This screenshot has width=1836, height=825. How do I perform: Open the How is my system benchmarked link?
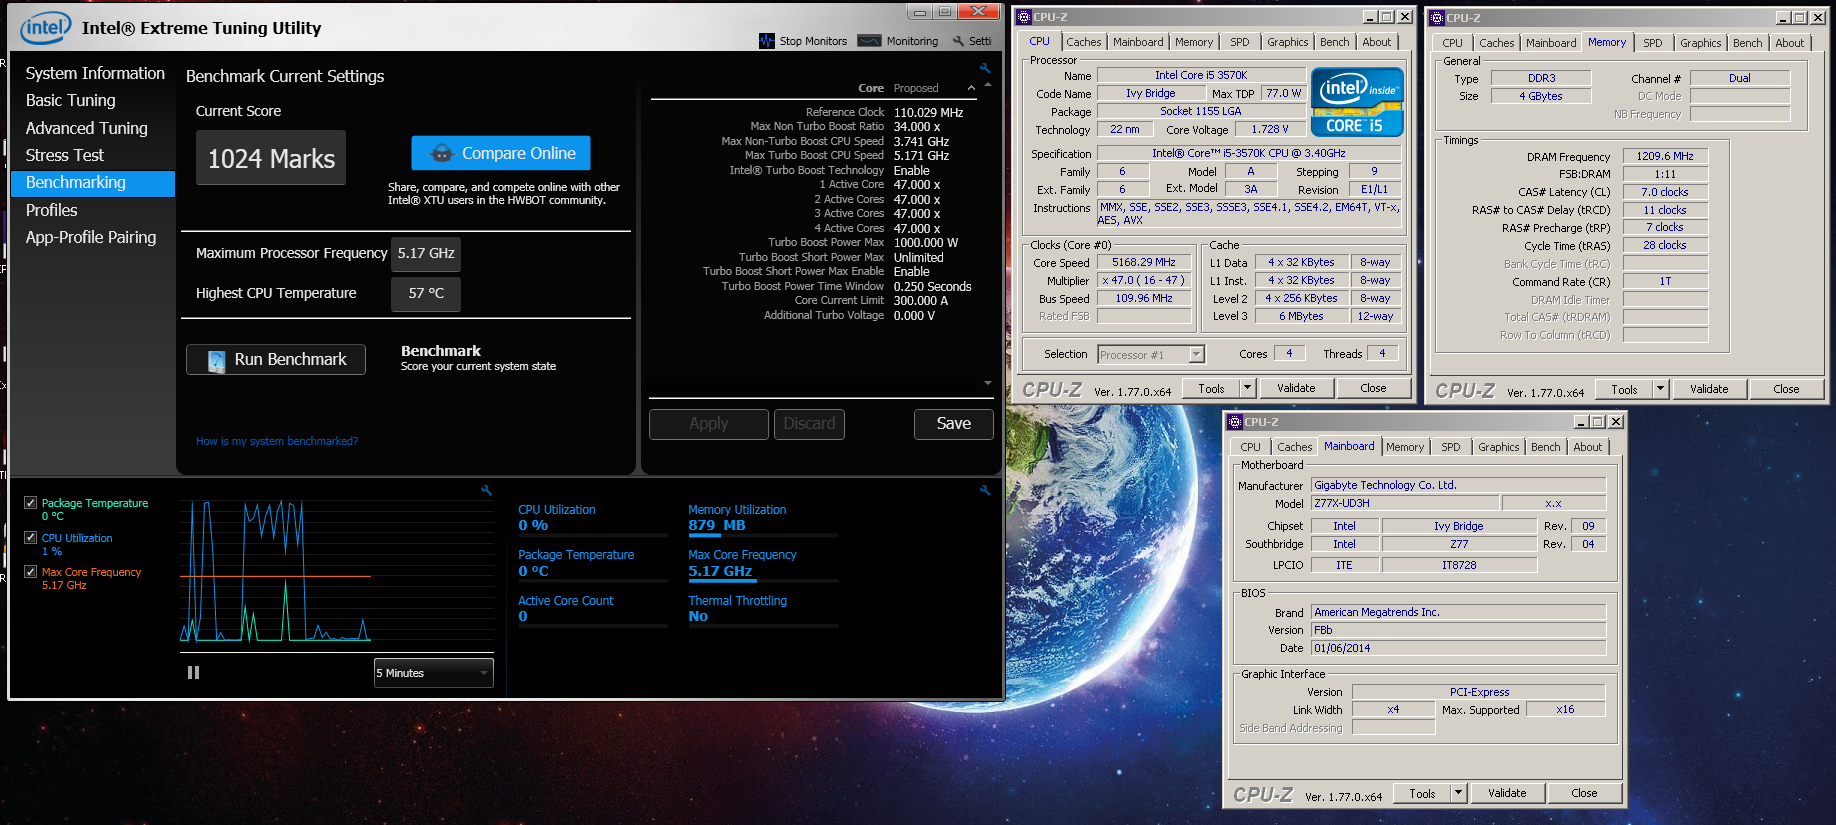(277, 441)
